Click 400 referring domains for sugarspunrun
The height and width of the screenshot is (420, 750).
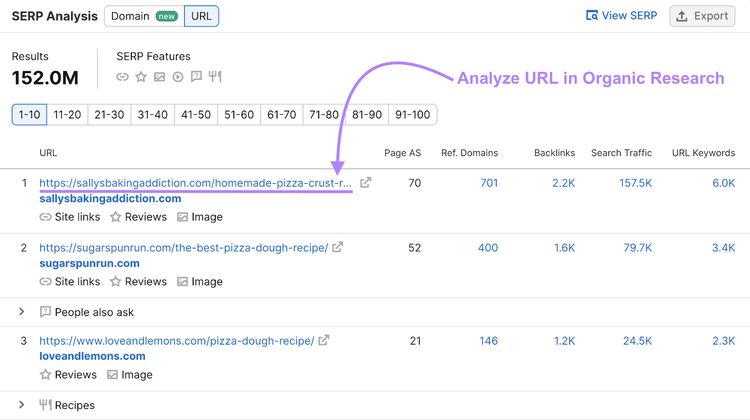(488, 248)
